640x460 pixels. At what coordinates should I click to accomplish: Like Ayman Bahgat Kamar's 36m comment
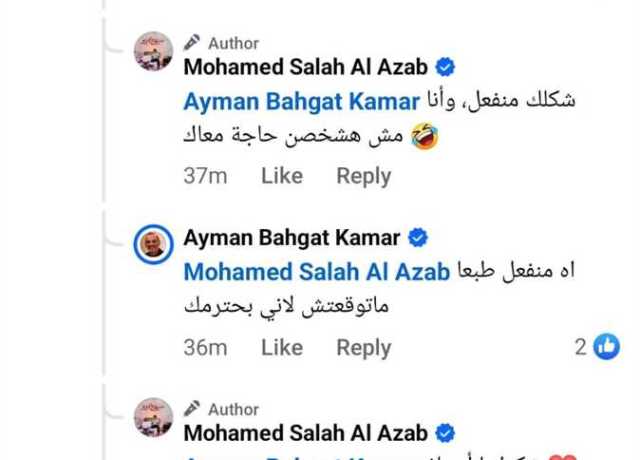pos(282,348)
